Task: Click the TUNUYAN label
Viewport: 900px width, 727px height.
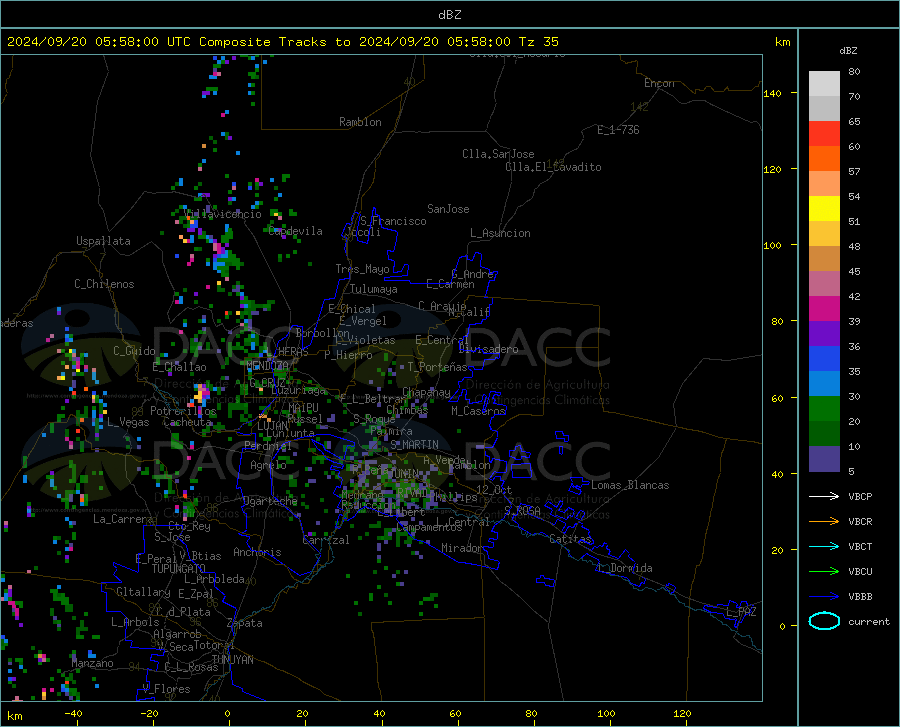Action: point(232,660)
